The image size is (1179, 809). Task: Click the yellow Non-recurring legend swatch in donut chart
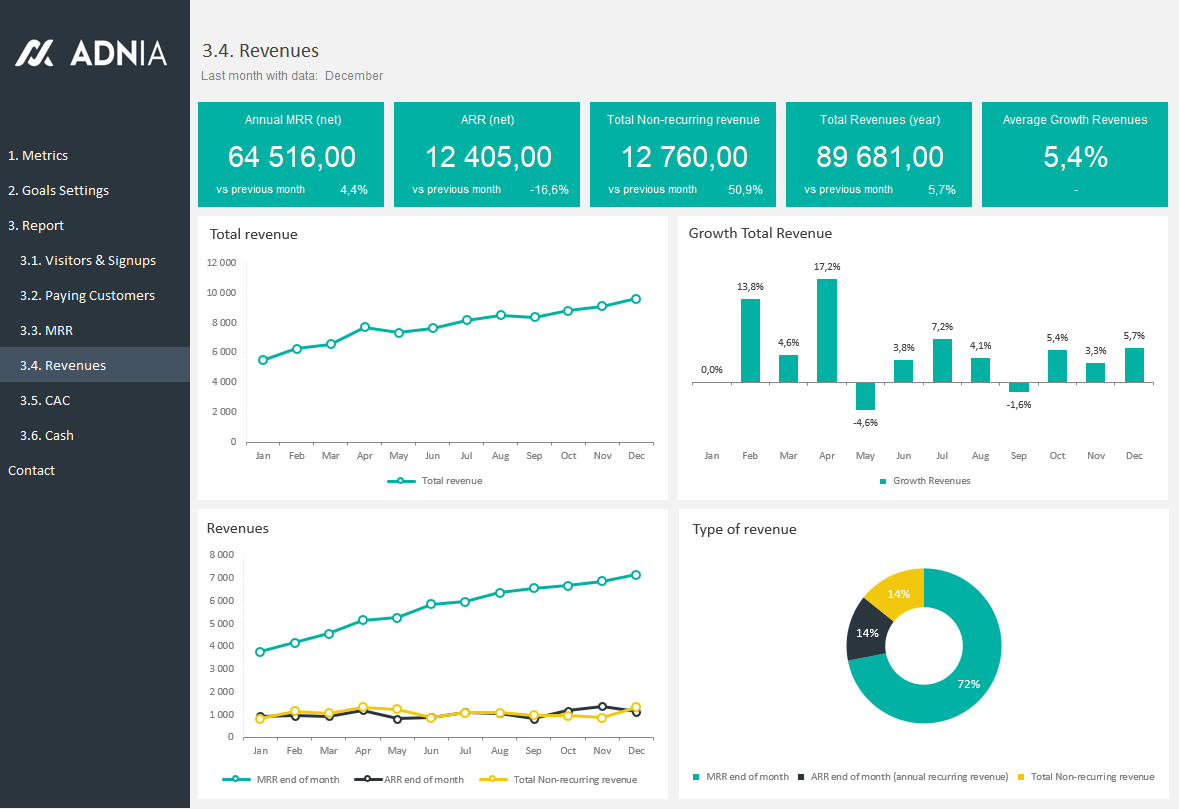tap(1021, 777)
